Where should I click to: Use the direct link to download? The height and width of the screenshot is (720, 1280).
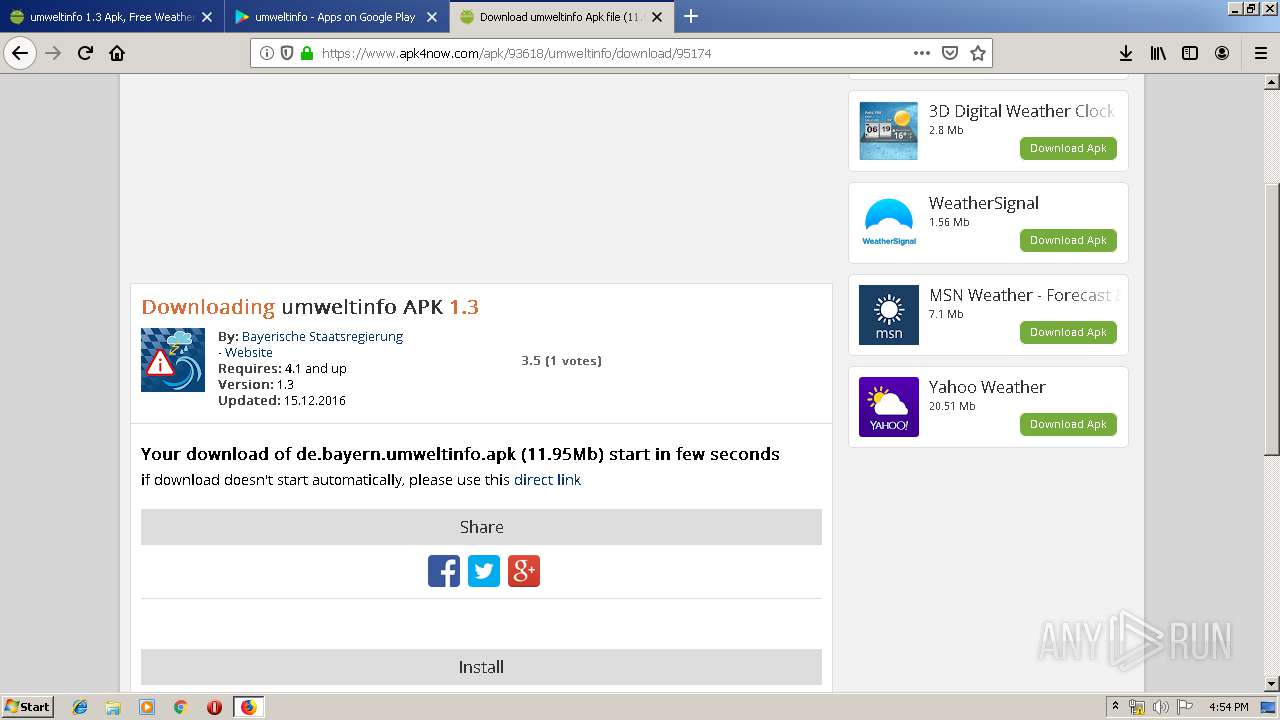pyautogui.click(x=547, y=480)
